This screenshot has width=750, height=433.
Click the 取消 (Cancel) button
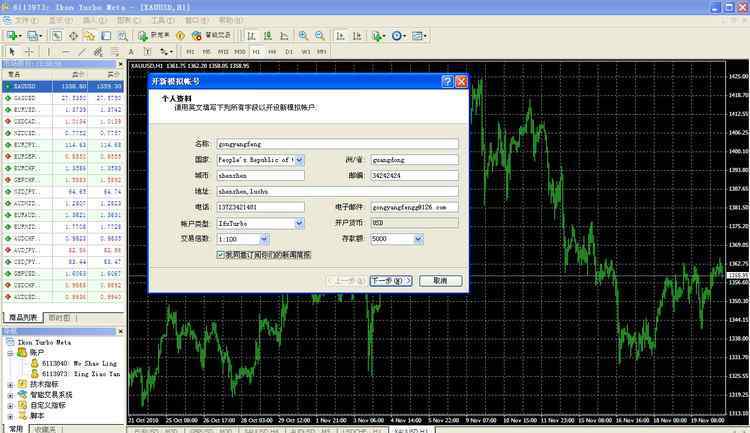(x=441, y=281)
